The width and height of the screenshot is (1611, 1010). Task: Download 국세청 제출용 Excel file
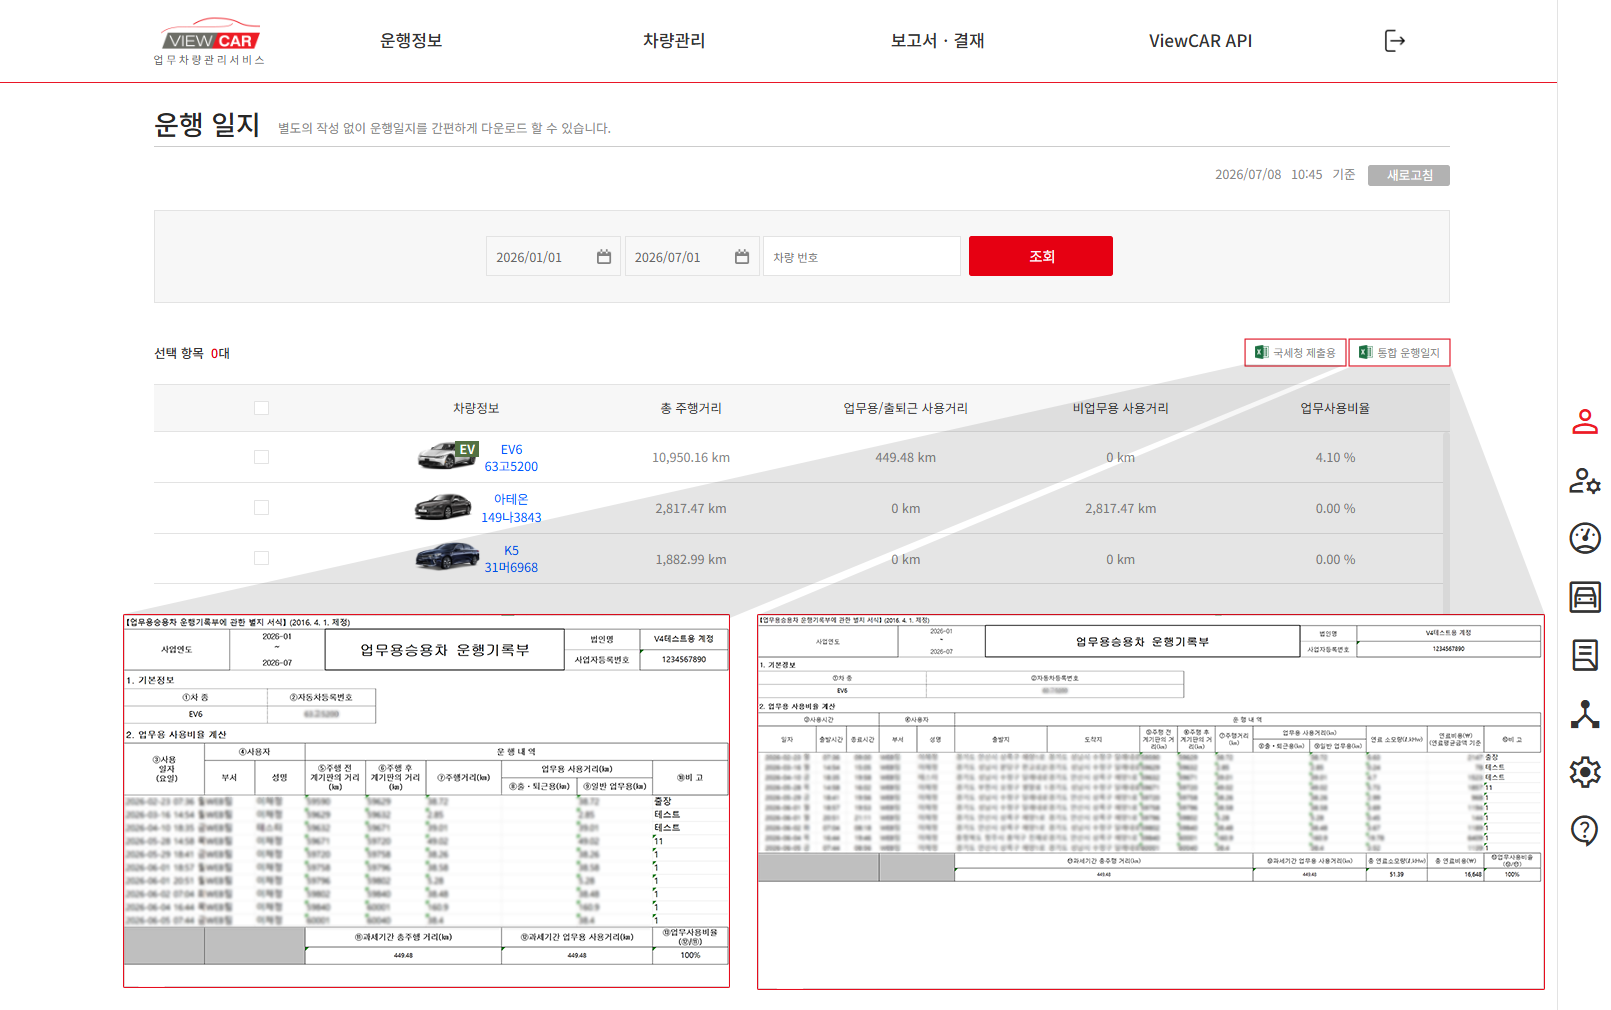pyautogui.click(x=1295, y=352)
